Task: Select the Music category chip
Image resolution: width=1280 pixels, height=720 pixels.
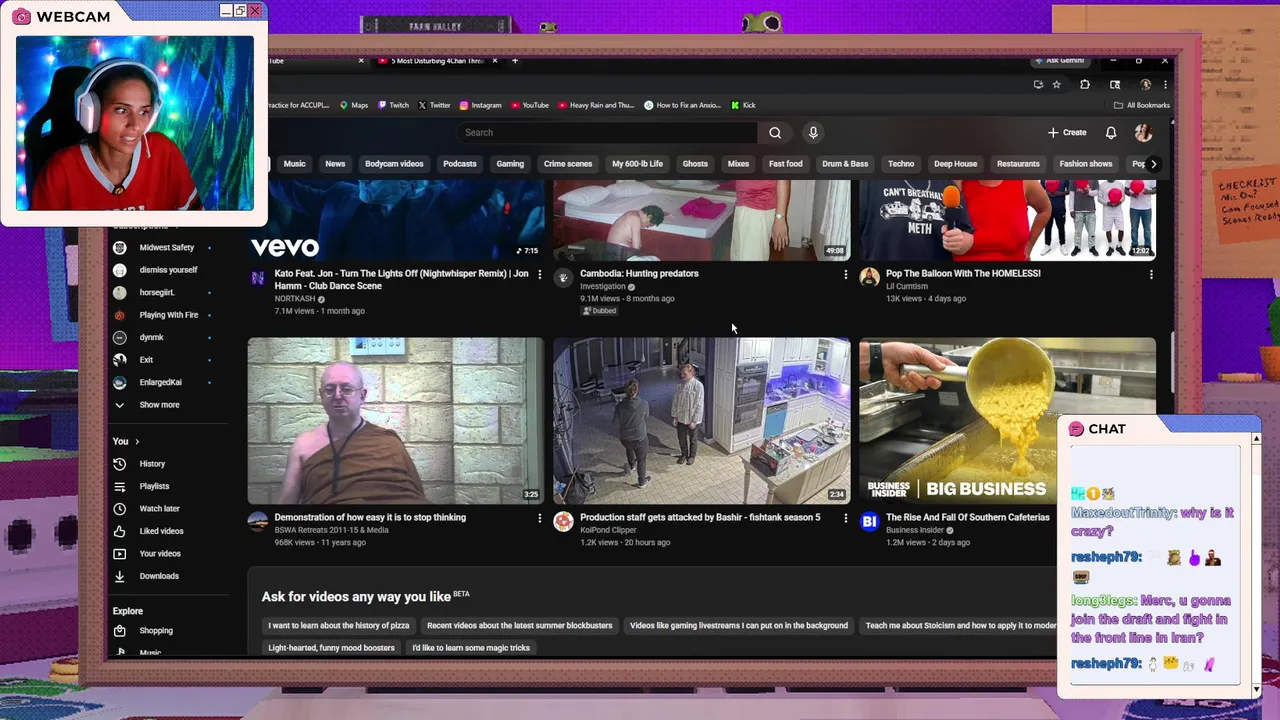Action: 294,164
